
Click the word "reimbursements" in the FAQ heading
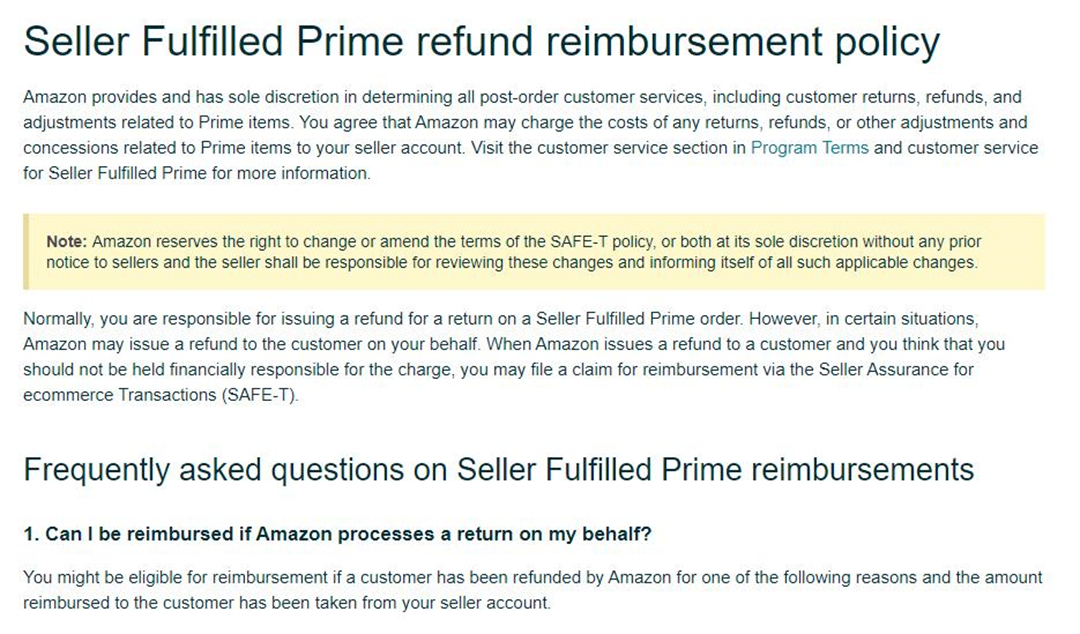pos(862,470)
